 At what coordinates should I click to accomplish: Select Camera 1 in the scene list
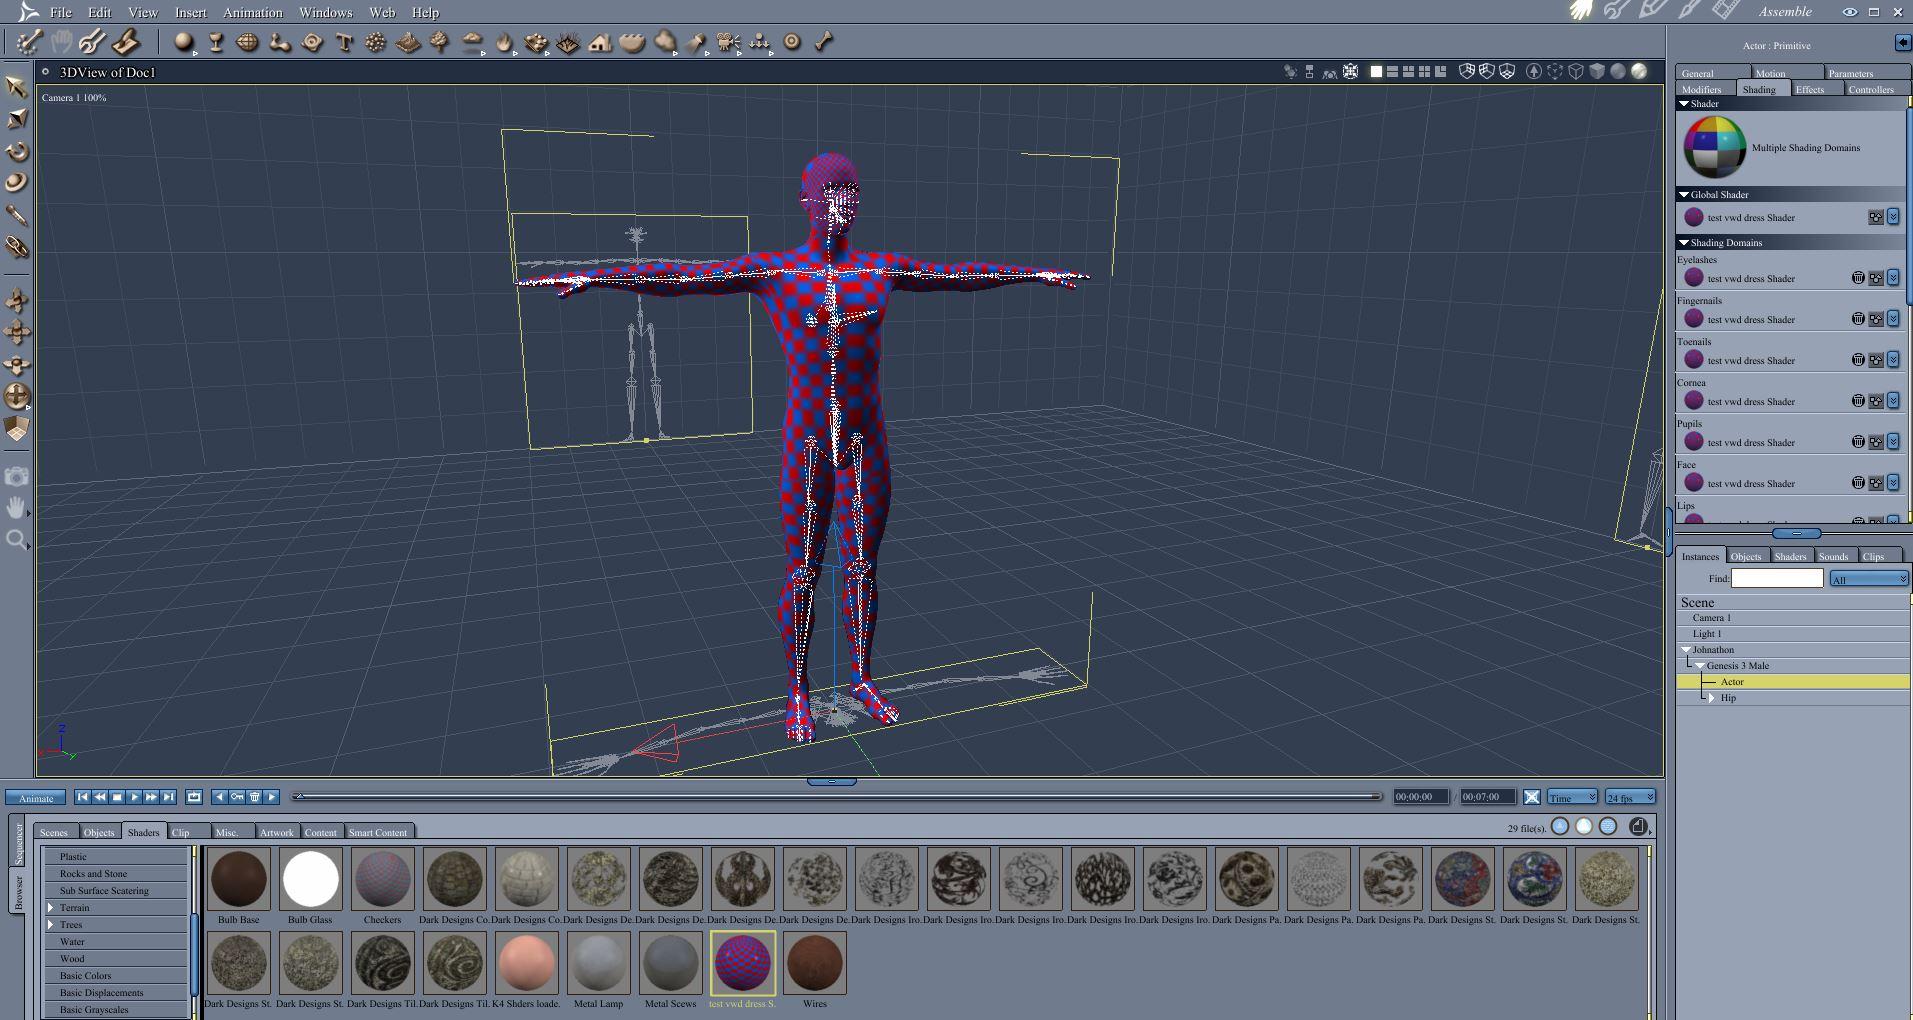pos(1712,618)
